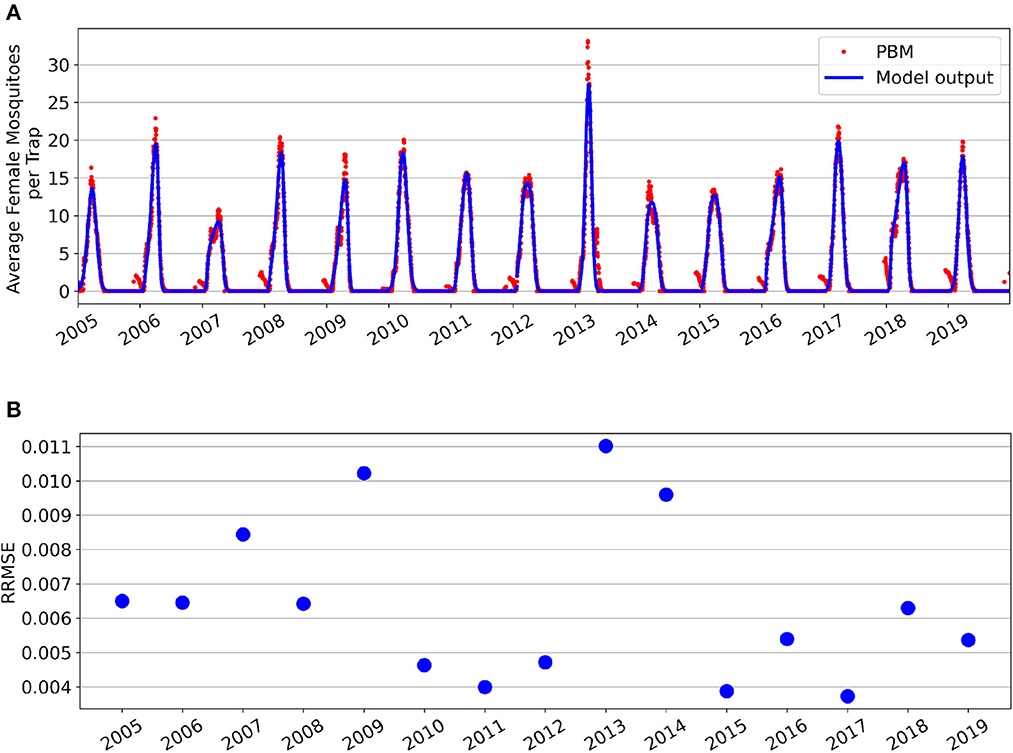This screenshot has width=1013, height=753.
Task: Click the 'RRMSE' axis title
Action: click(8, 573)
